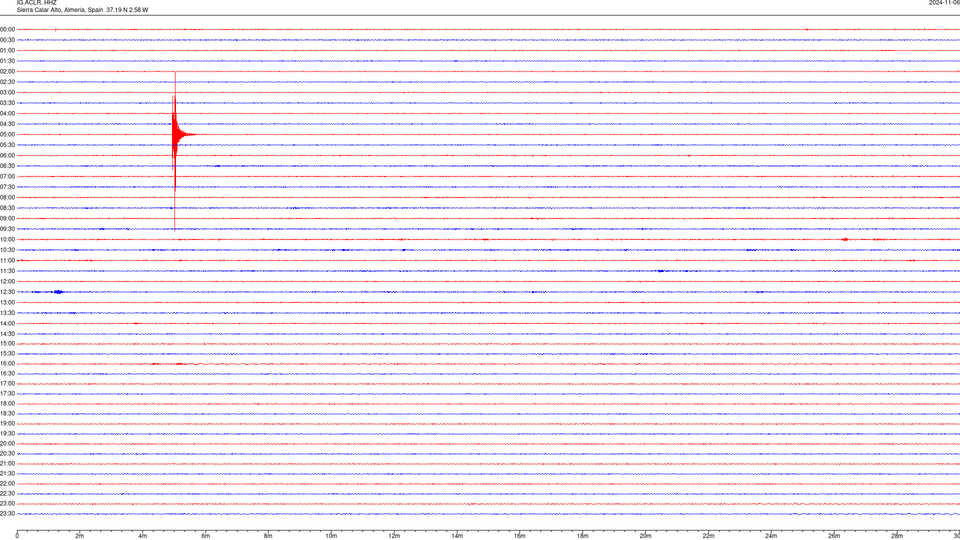Click the "23:30" time label
960x540 pixels.
[8, 514]
